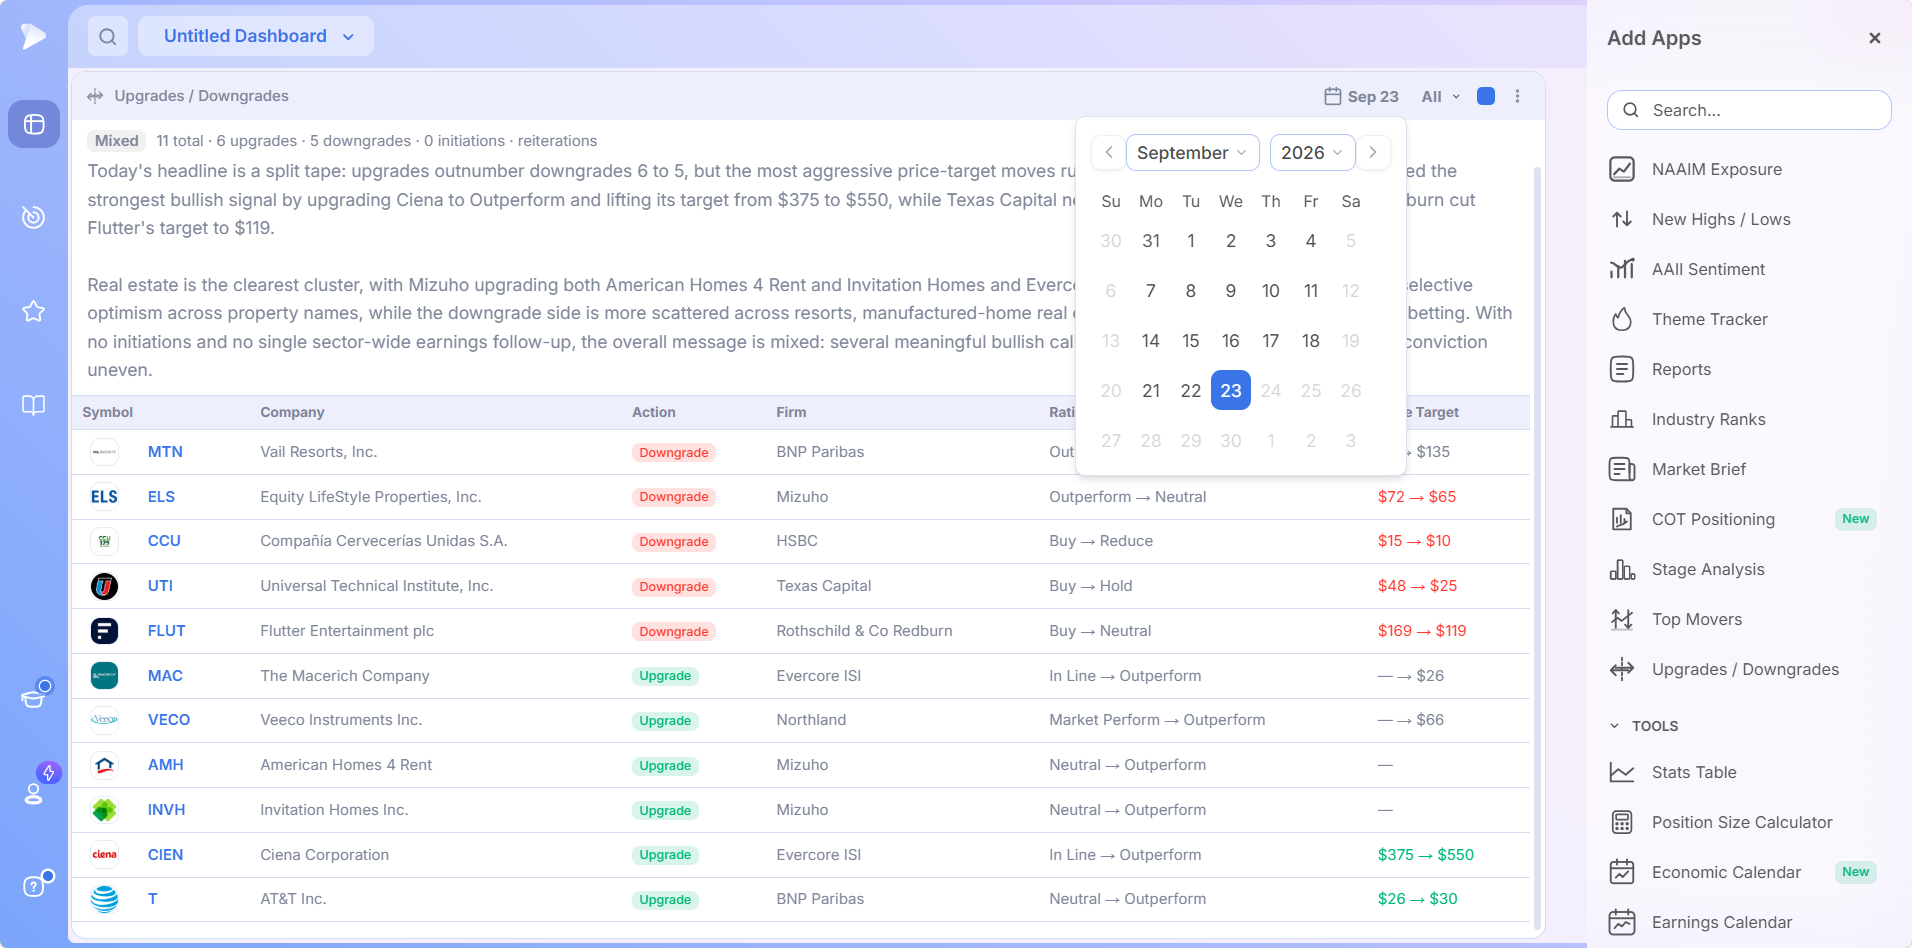This screenshot has width=1912, height=948.
Task: Open the dashboard layout sidebar icon
Action: coord(34,124)
